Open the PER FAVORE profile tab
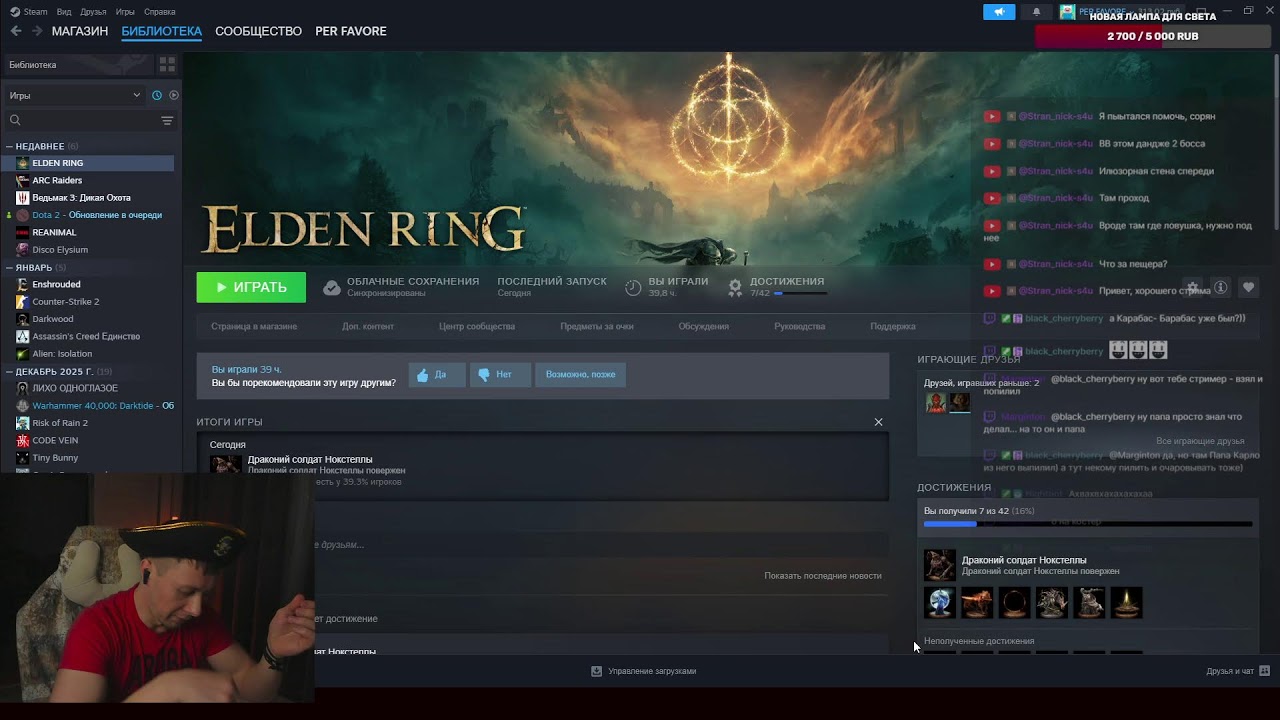 [351, 31]
